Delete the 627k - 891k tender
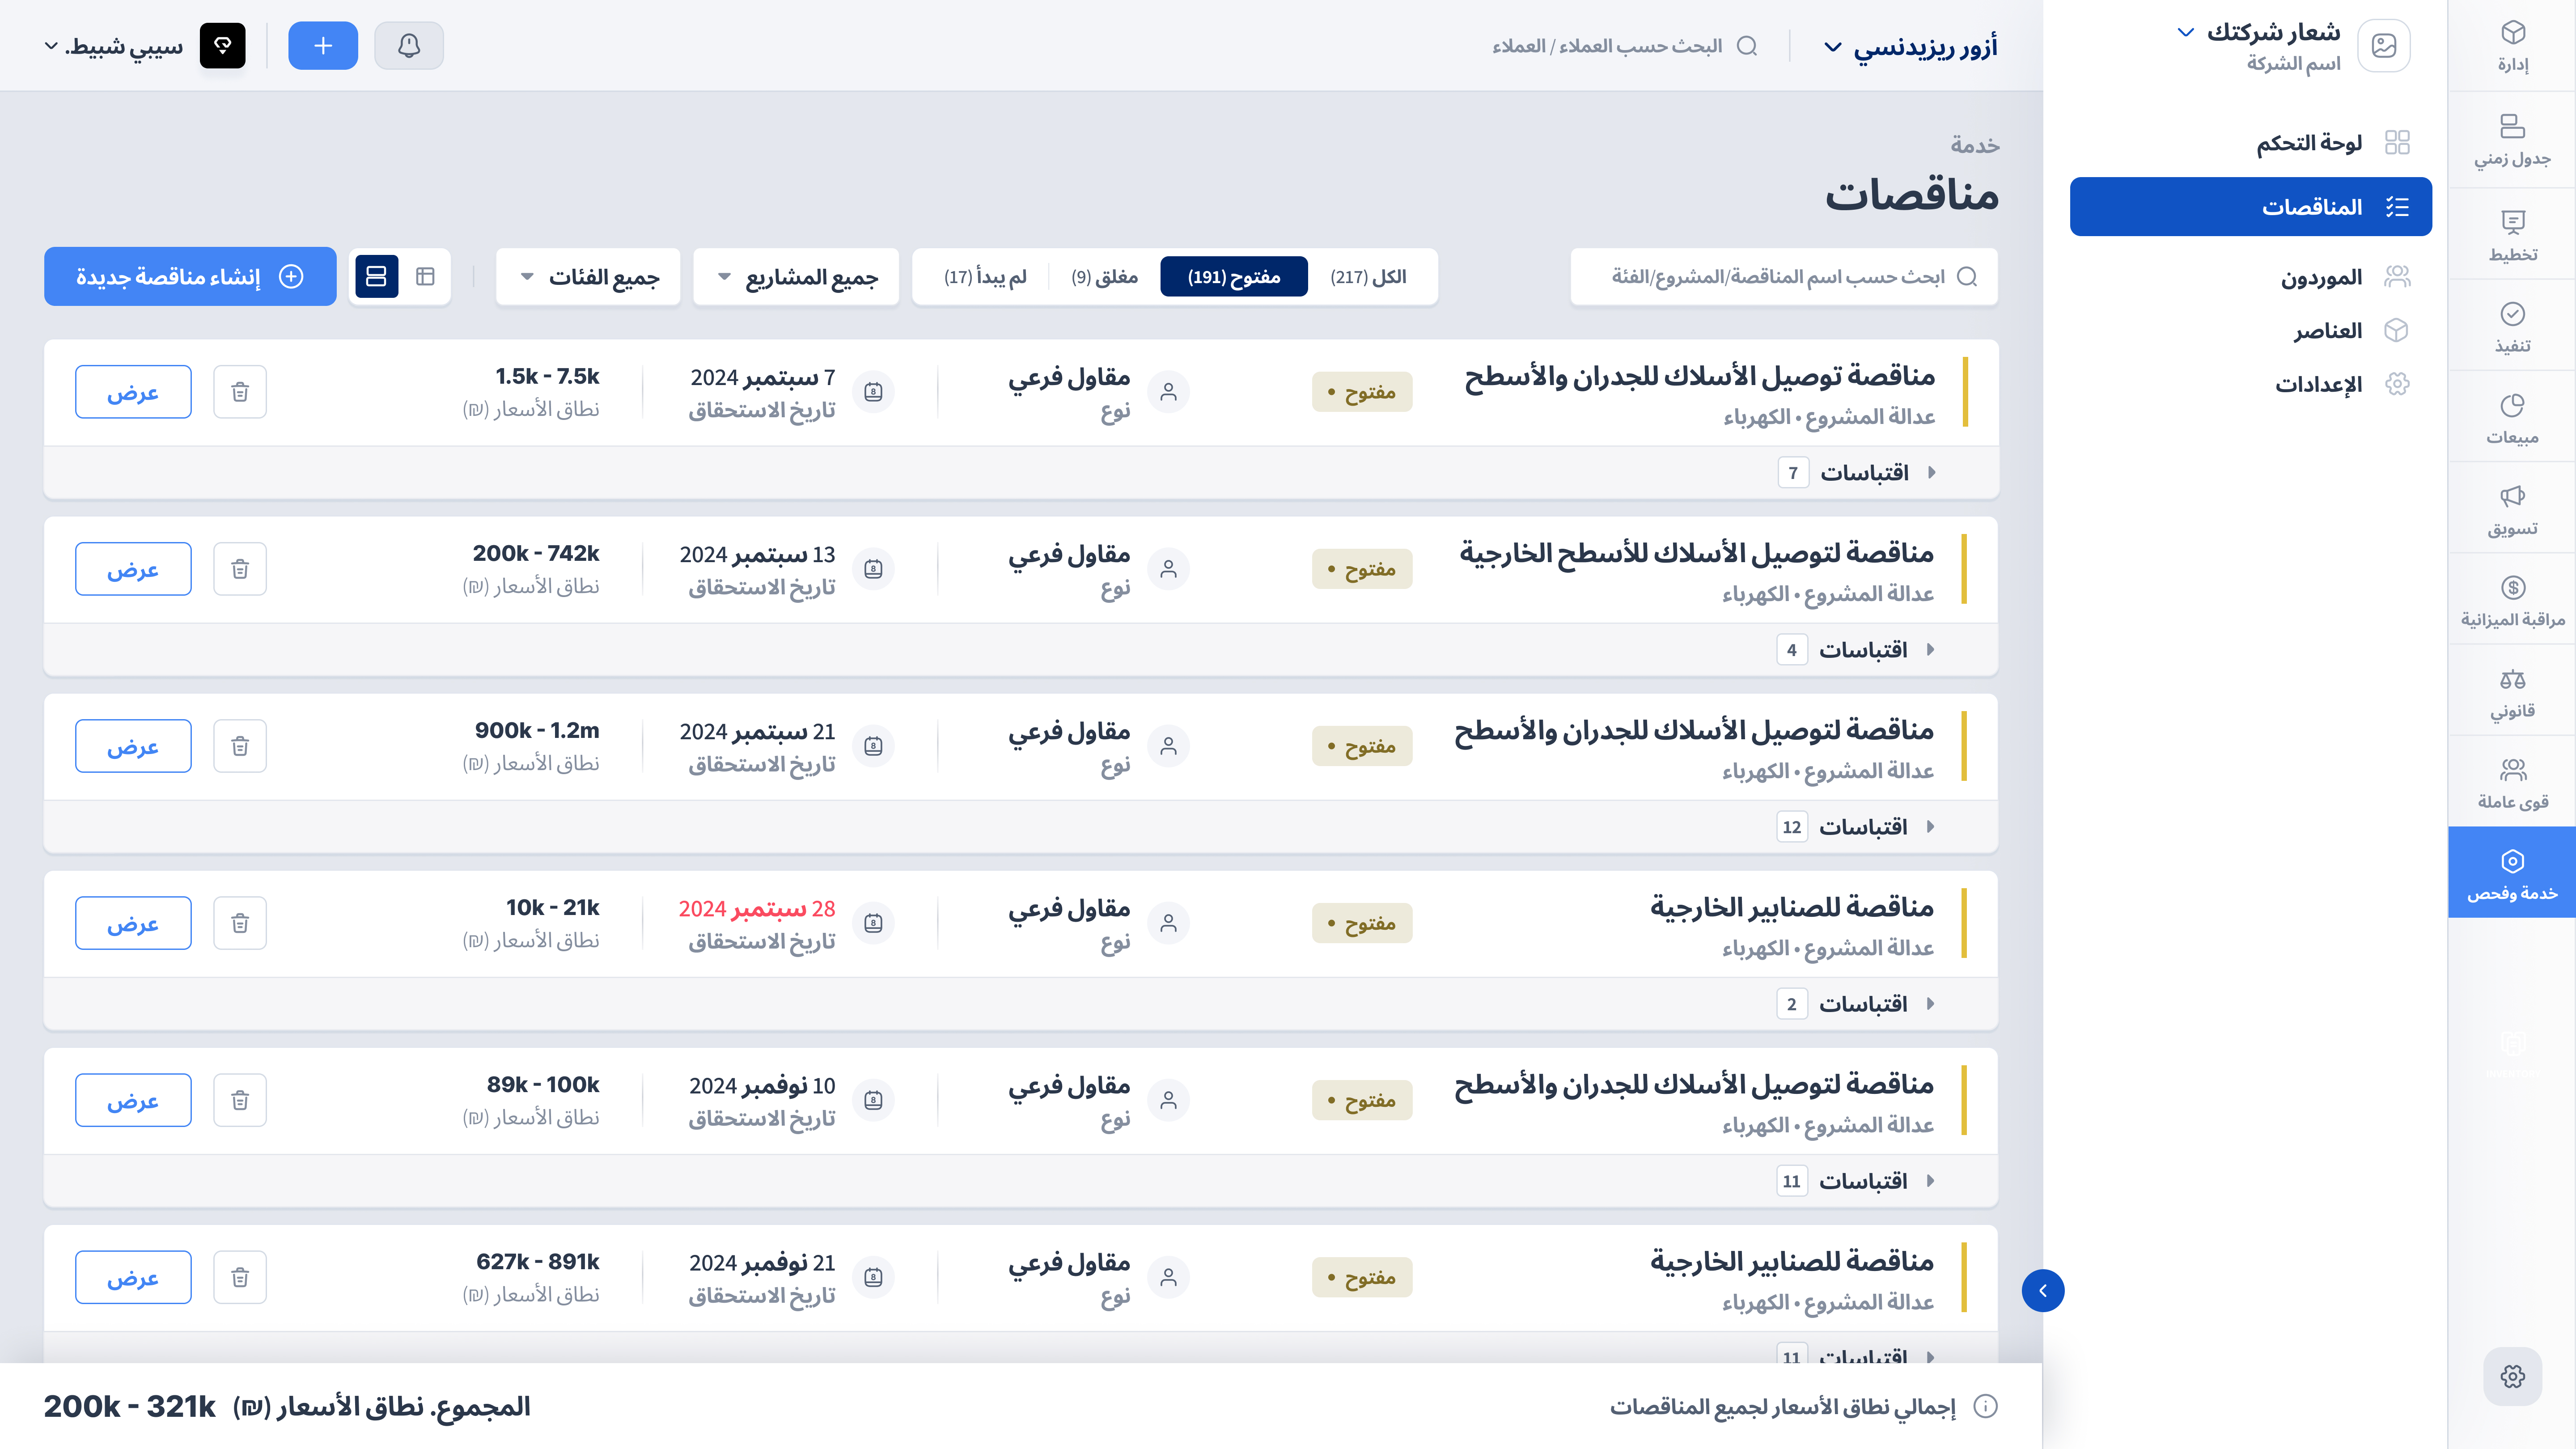 coord(240,1277)
